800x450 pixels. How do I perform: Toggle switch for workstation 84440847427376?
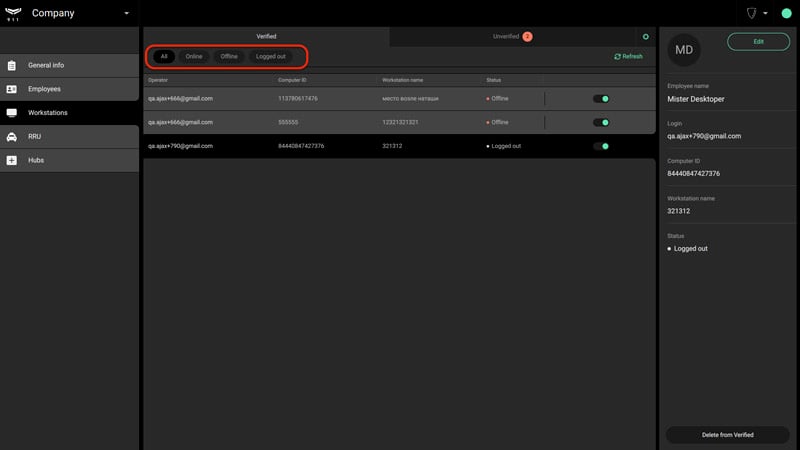click(x=601, y=146)
